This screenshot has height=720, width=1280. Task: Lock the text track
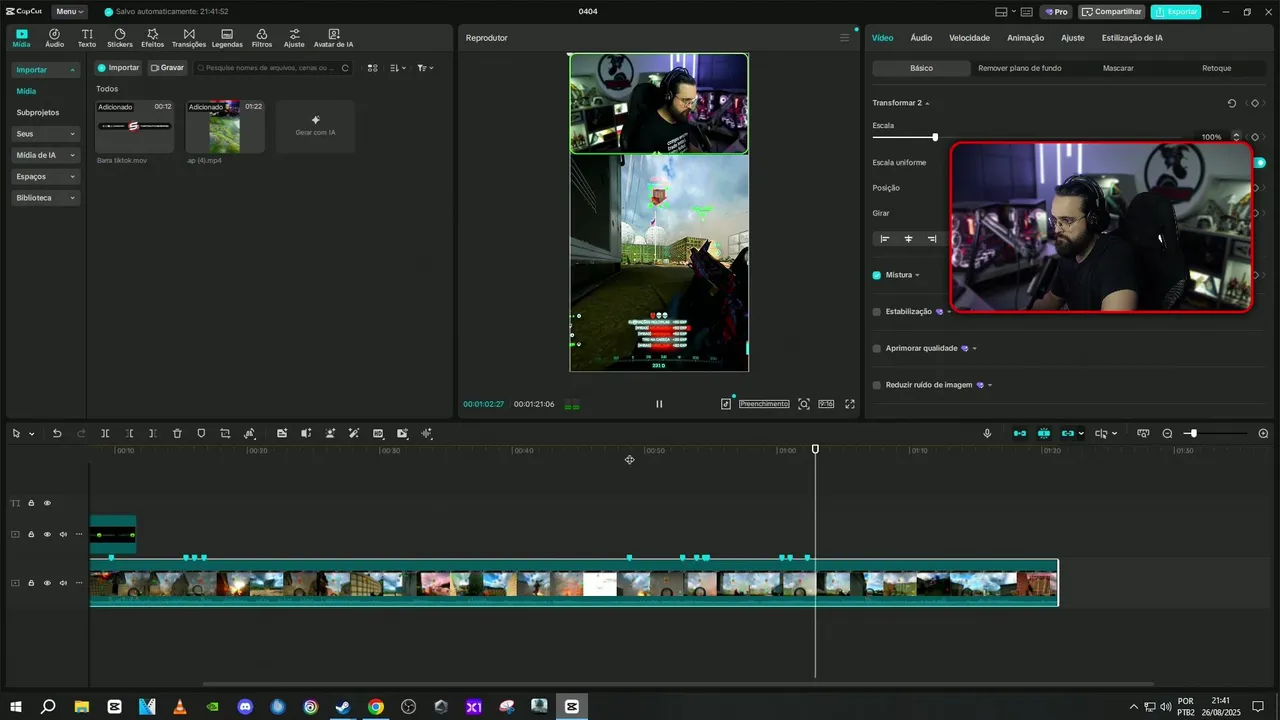click(31, 503)
